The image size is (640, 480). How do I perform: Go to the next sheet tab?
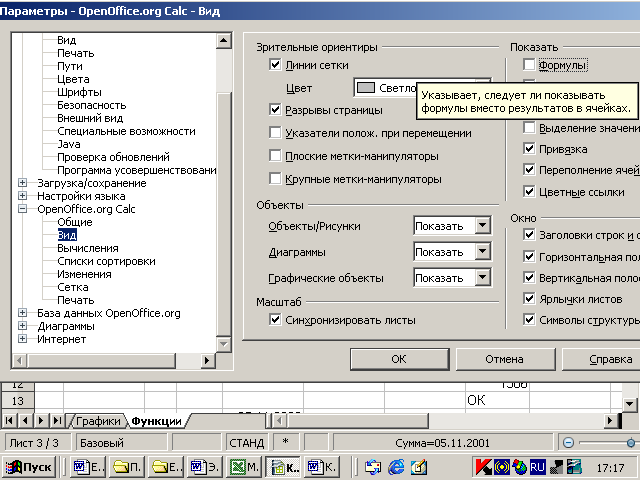41,420
